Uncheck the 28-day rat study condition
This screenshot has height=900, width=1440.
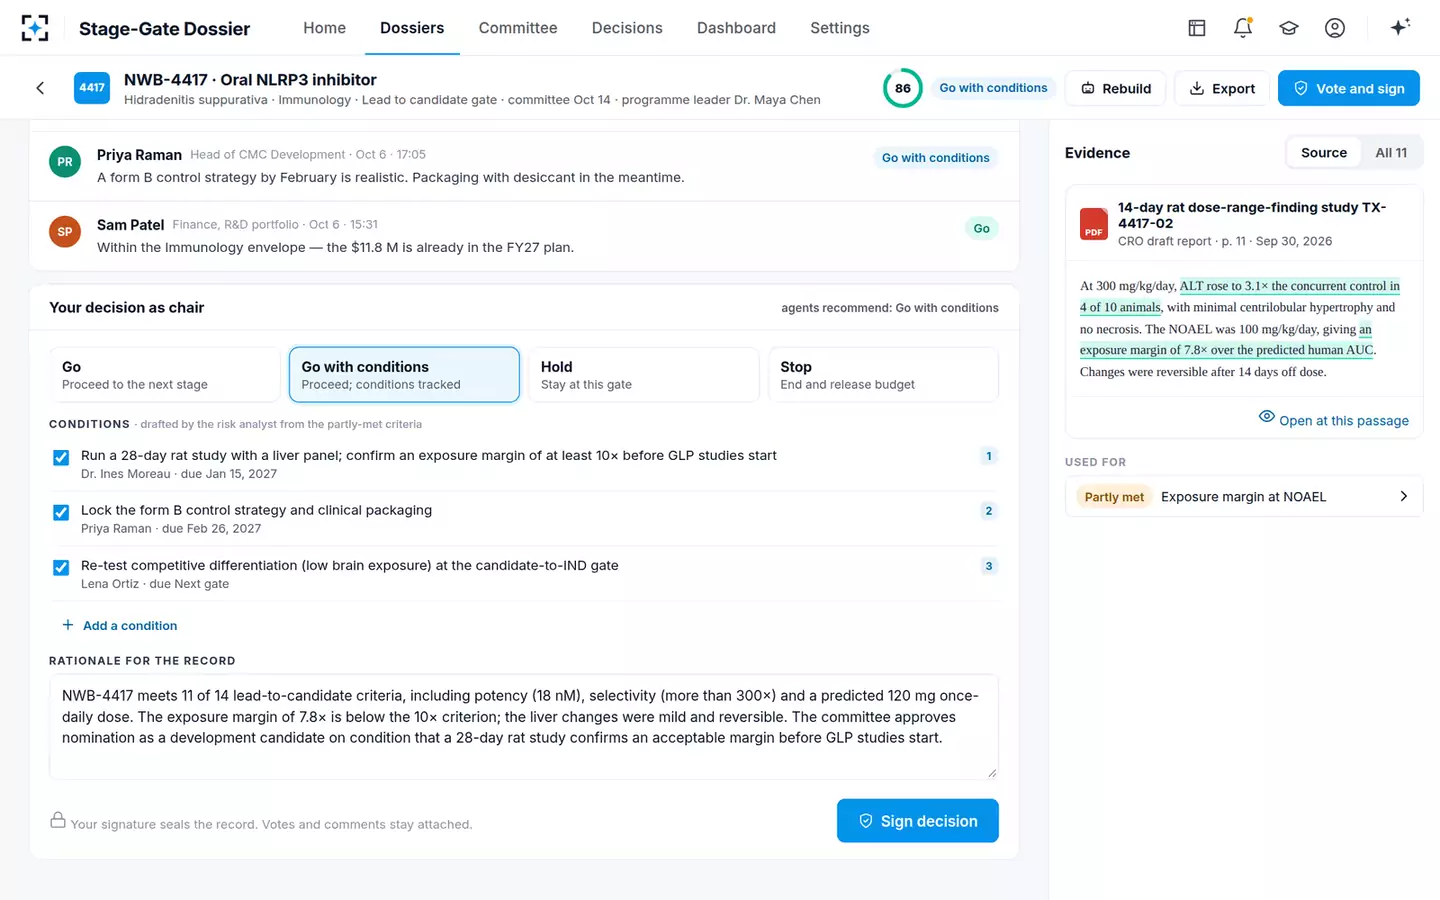point(61,457)
